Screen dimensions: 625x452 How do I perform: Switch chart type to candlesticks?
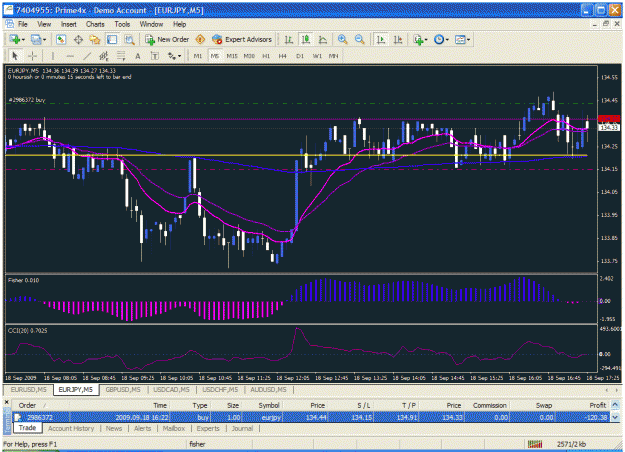[x=306, y=39]
